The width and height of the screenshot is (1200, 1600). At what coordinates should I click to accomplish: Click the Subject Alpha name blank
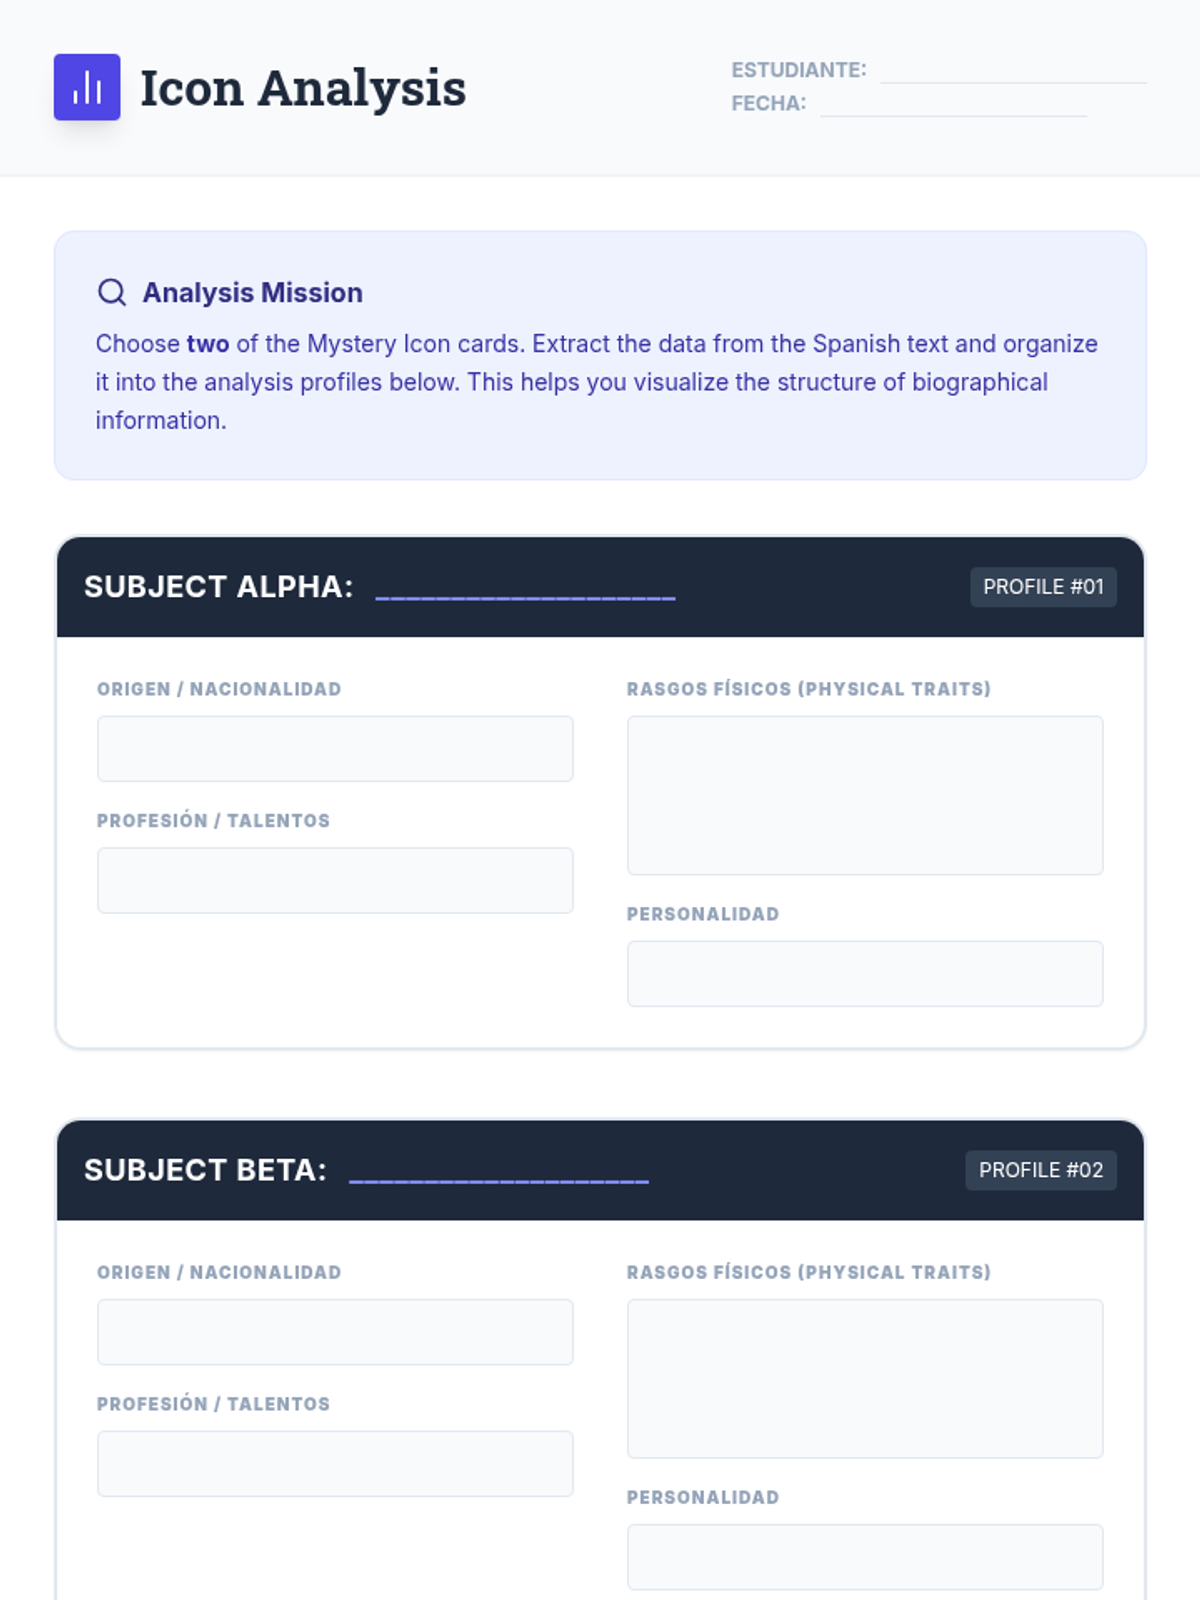pyautogui.click(x=525, y=588)
